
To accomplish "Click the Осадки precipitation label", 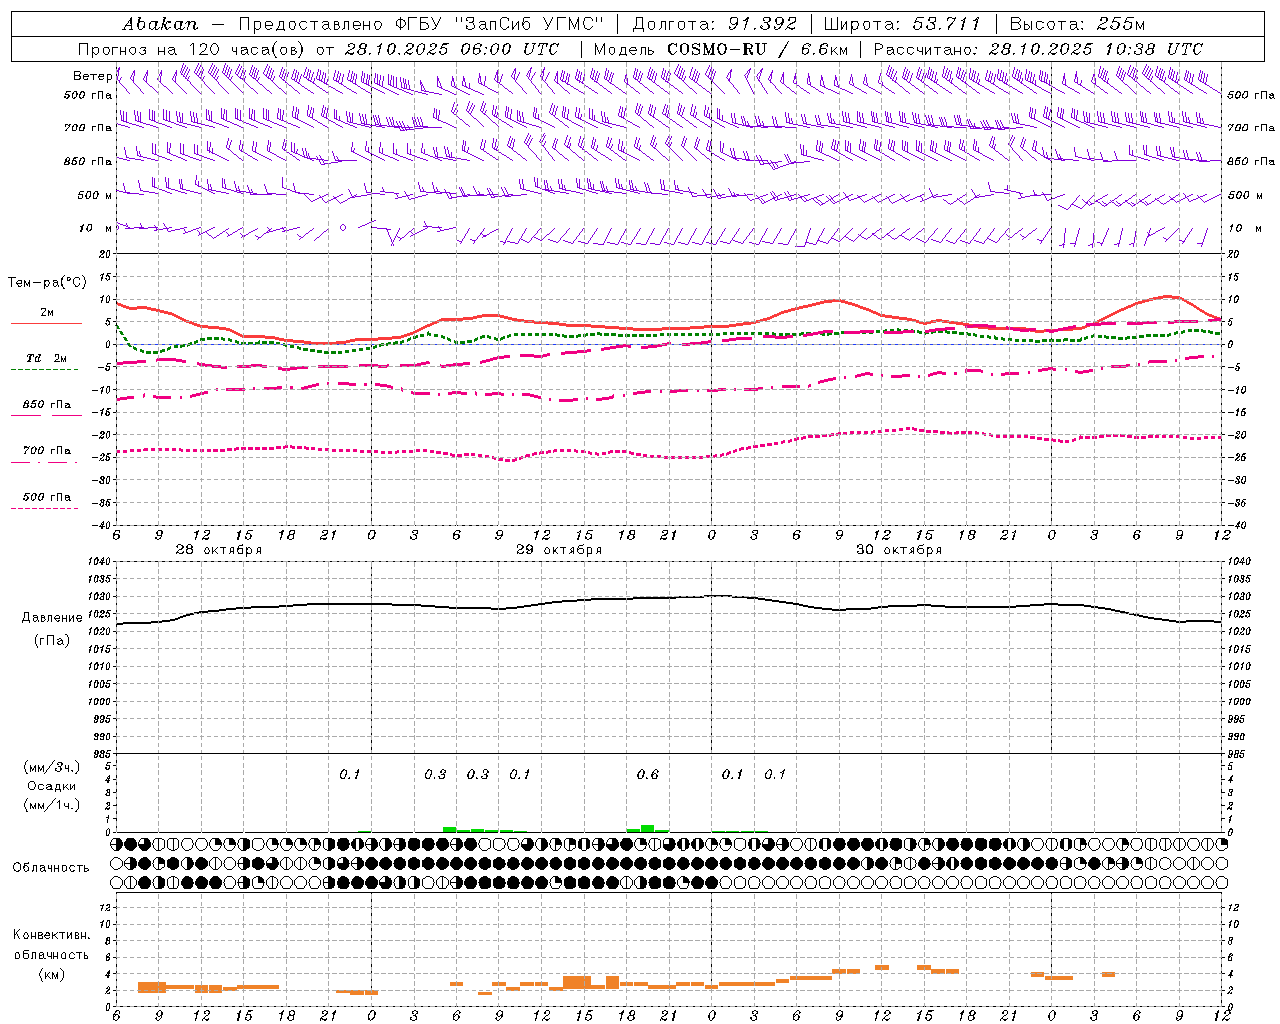I will coord(52,786).
